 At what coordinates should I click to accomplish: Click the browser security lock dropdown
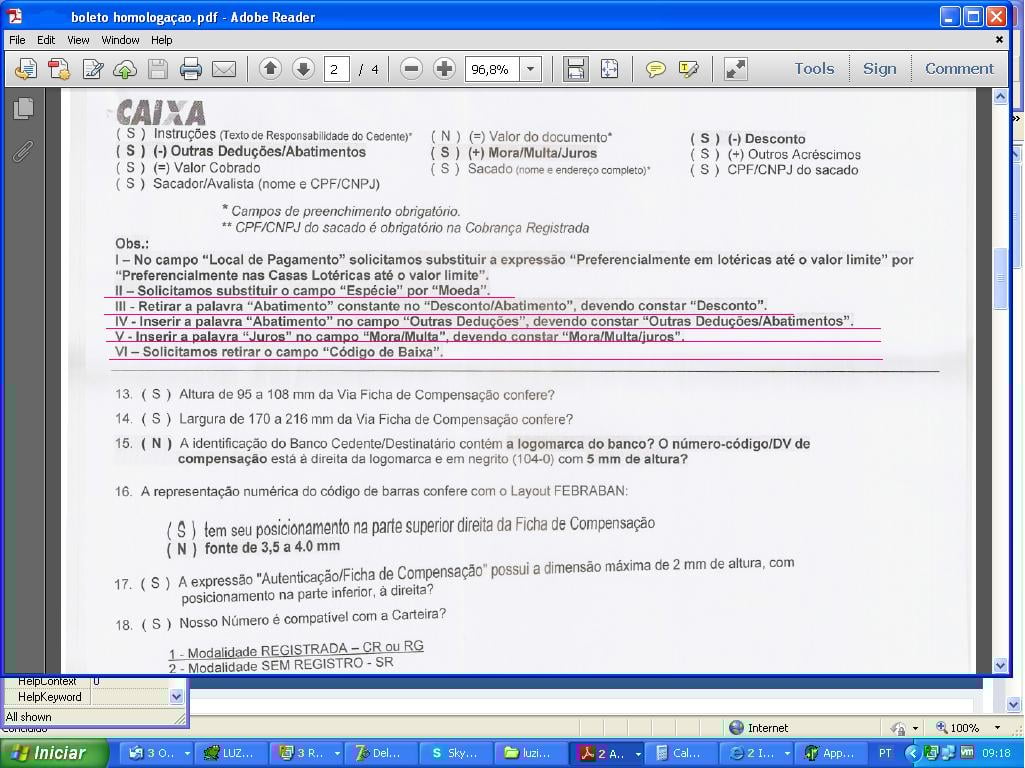tap(915, 727)
